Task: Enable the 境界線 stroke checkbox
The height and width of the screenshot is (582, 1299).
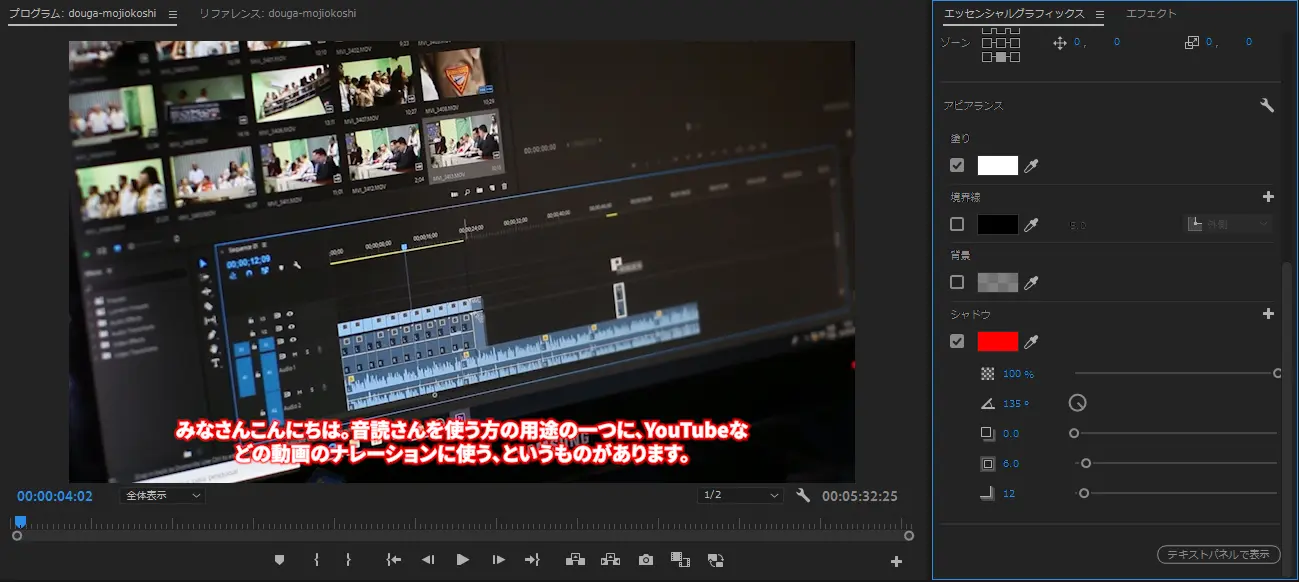Action: click(956, 223)
